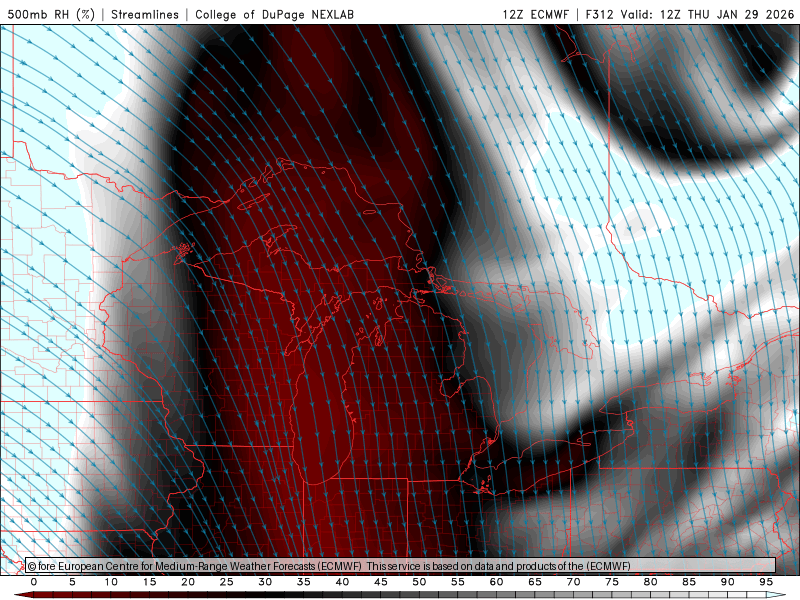Click the "75" color scale label
Screen dimensions: 800x600
point(612,582)
